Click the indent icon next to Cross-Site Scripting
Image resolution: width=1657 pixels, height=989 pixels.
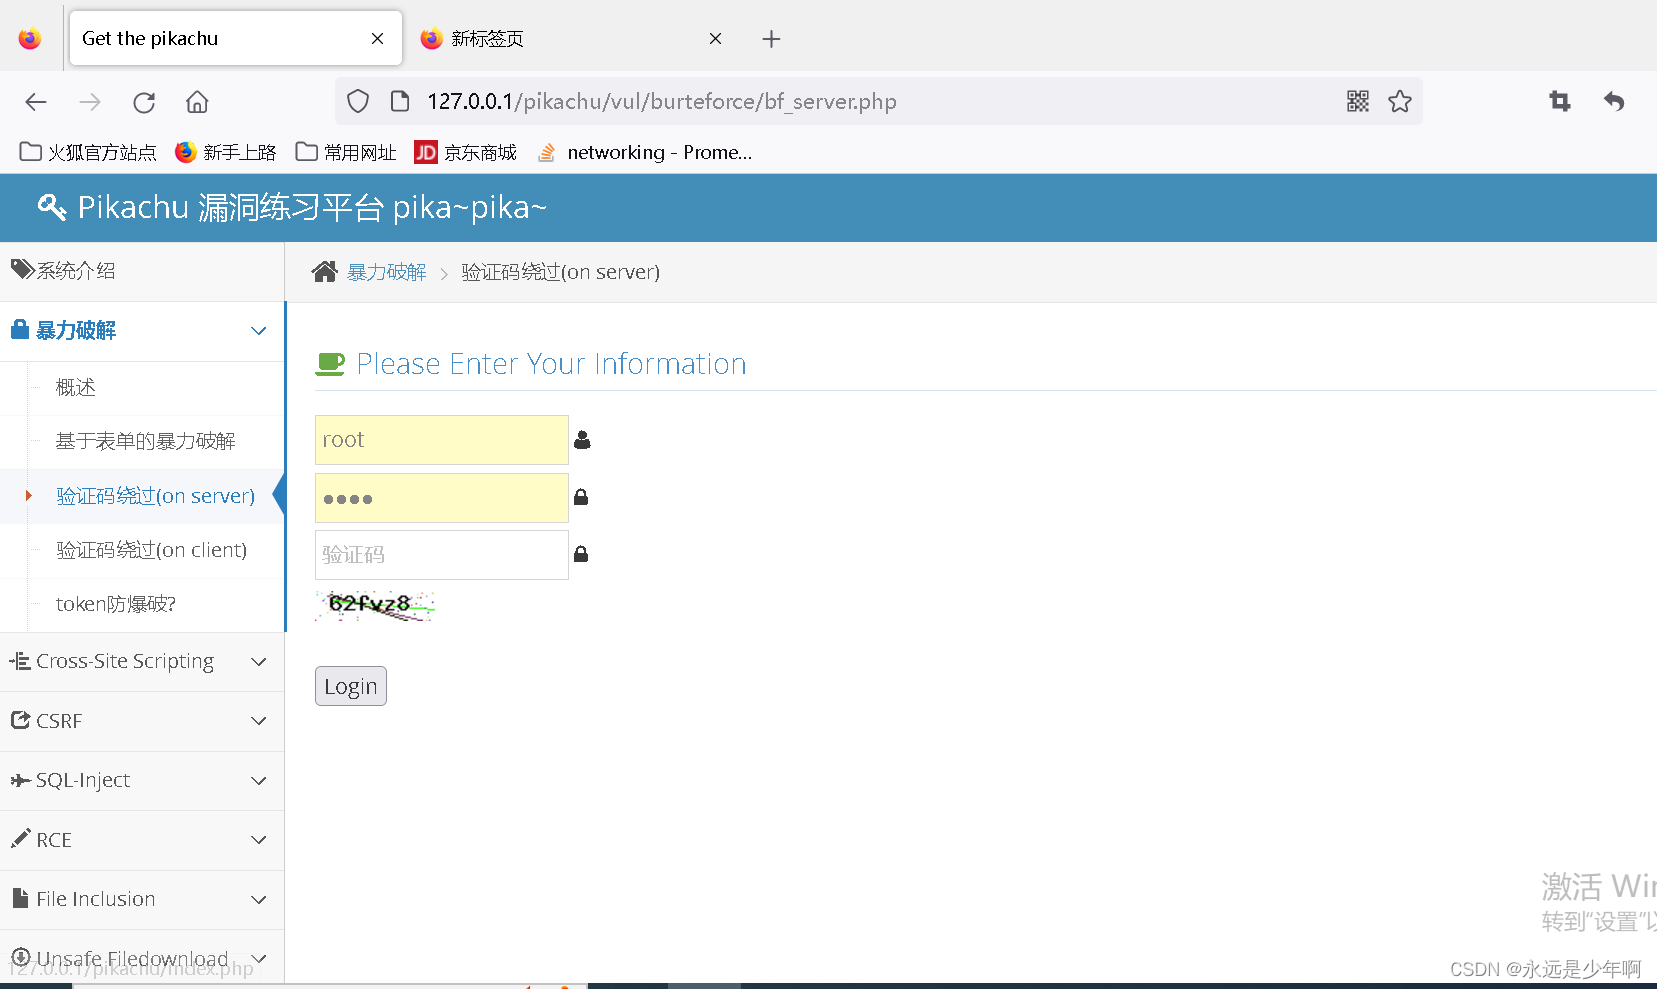click(x=20, y=661)
